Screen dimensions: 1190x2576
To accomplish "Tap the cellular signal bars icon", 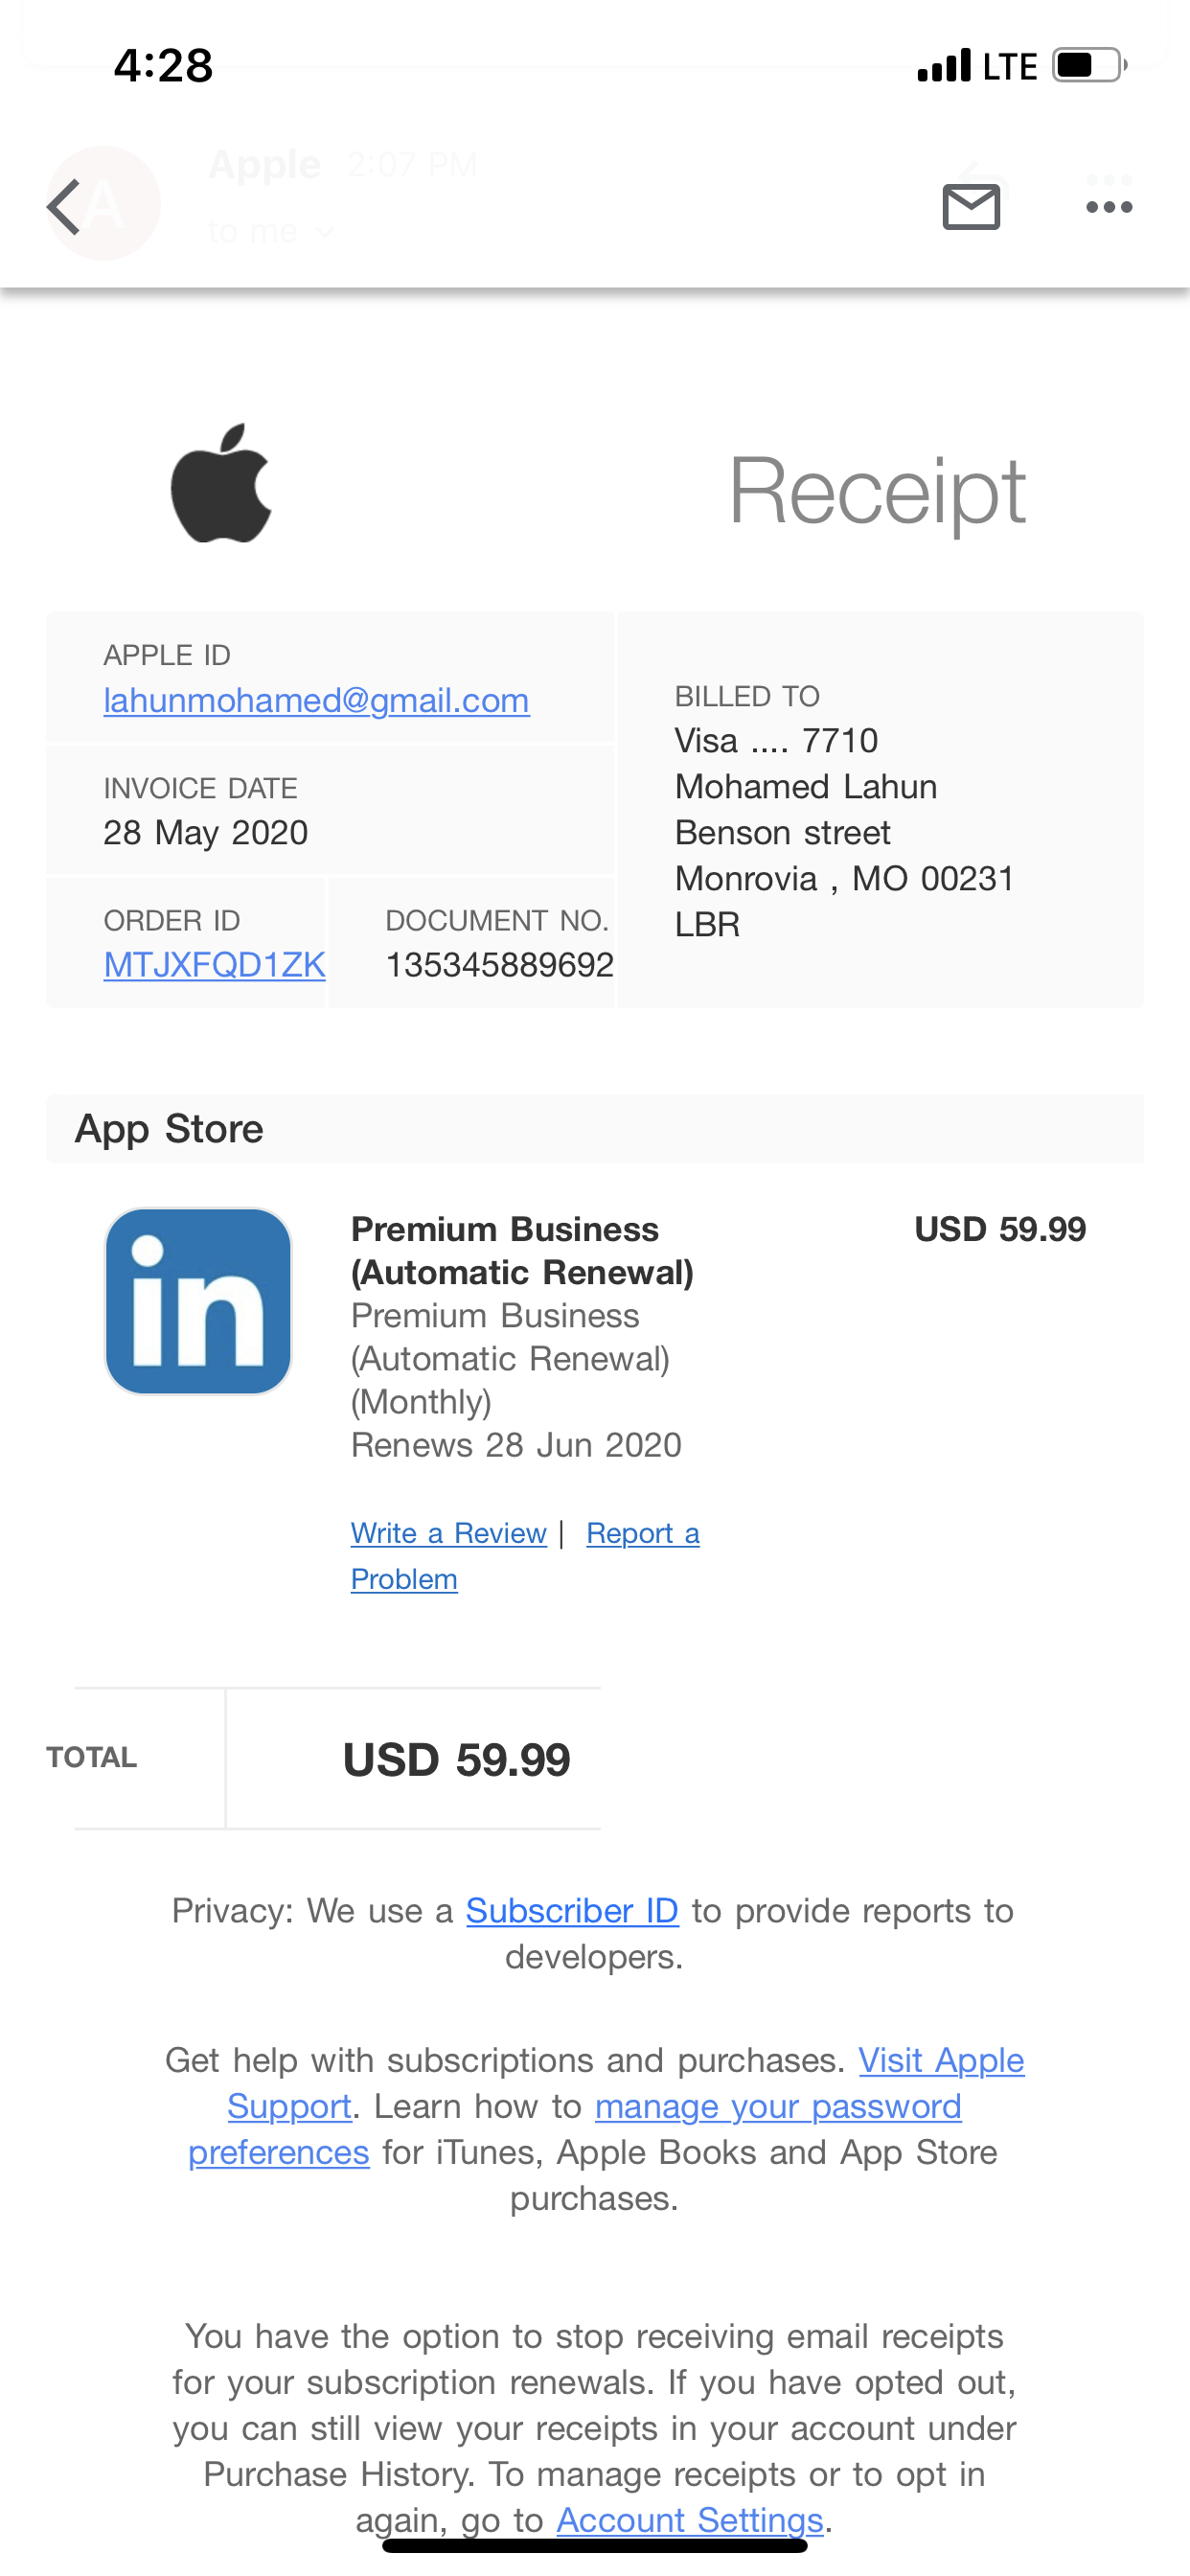I will pyautogui.click(x=943, y=66).
